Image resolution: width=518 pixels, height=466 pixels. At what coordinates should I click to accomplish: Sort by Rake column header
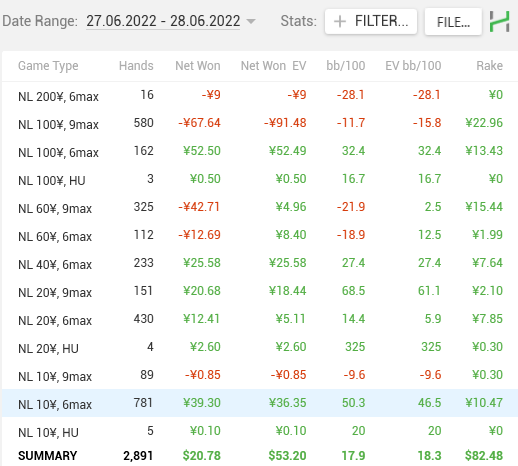click(489, 66)
